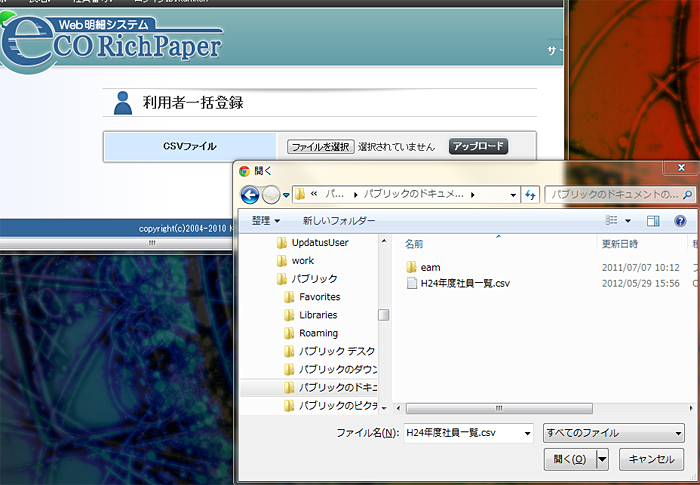The image size is (700, 485).
Task: Click user silhouette icon beside 利用者一括登録
Action: point(123,103)
